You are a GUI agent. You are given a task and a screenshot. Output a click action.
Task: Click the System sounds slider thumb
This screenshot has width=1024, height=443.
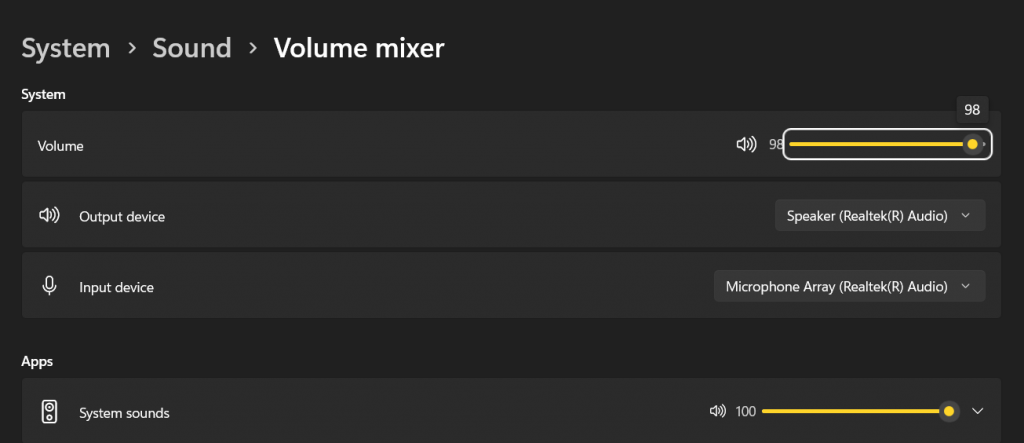pyautogui.click(x=948, y=411)
